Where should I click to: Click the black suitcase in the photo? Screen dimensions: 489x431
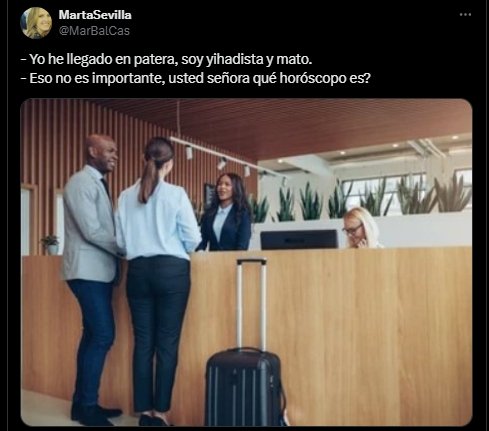click(x=245, y=387)
